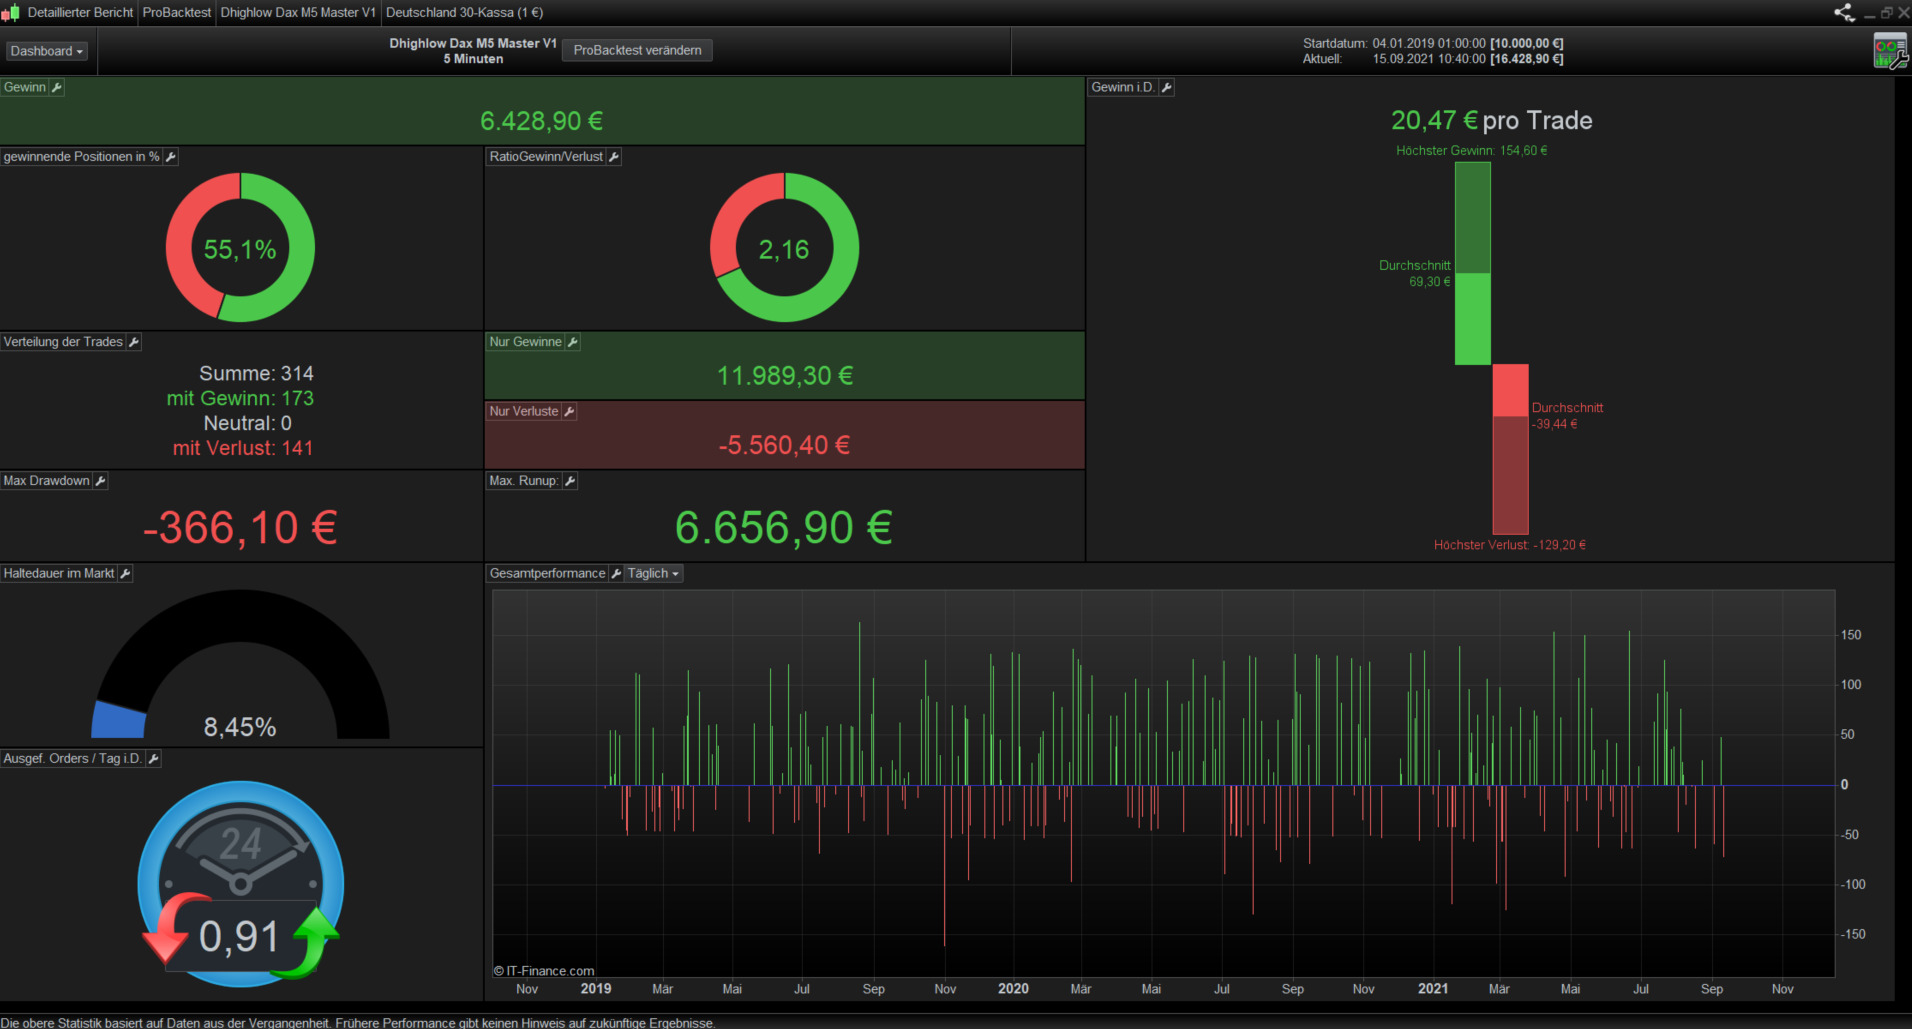Viewport: 1912px width, 1029px height.
Task: Open wrench settings for Nur Verluste panel
Action: click(x=569, y=412)
